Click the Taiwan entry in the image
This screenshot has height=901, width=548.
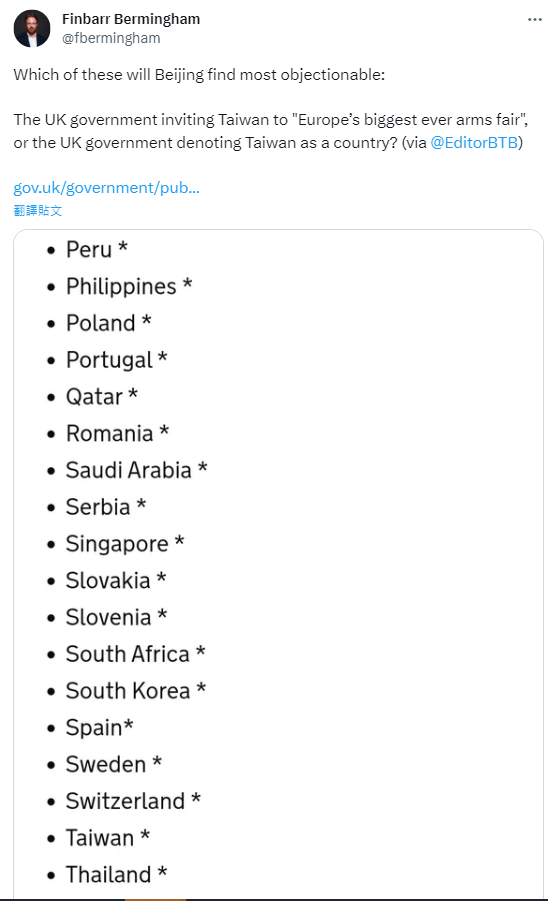pos(107,838)
